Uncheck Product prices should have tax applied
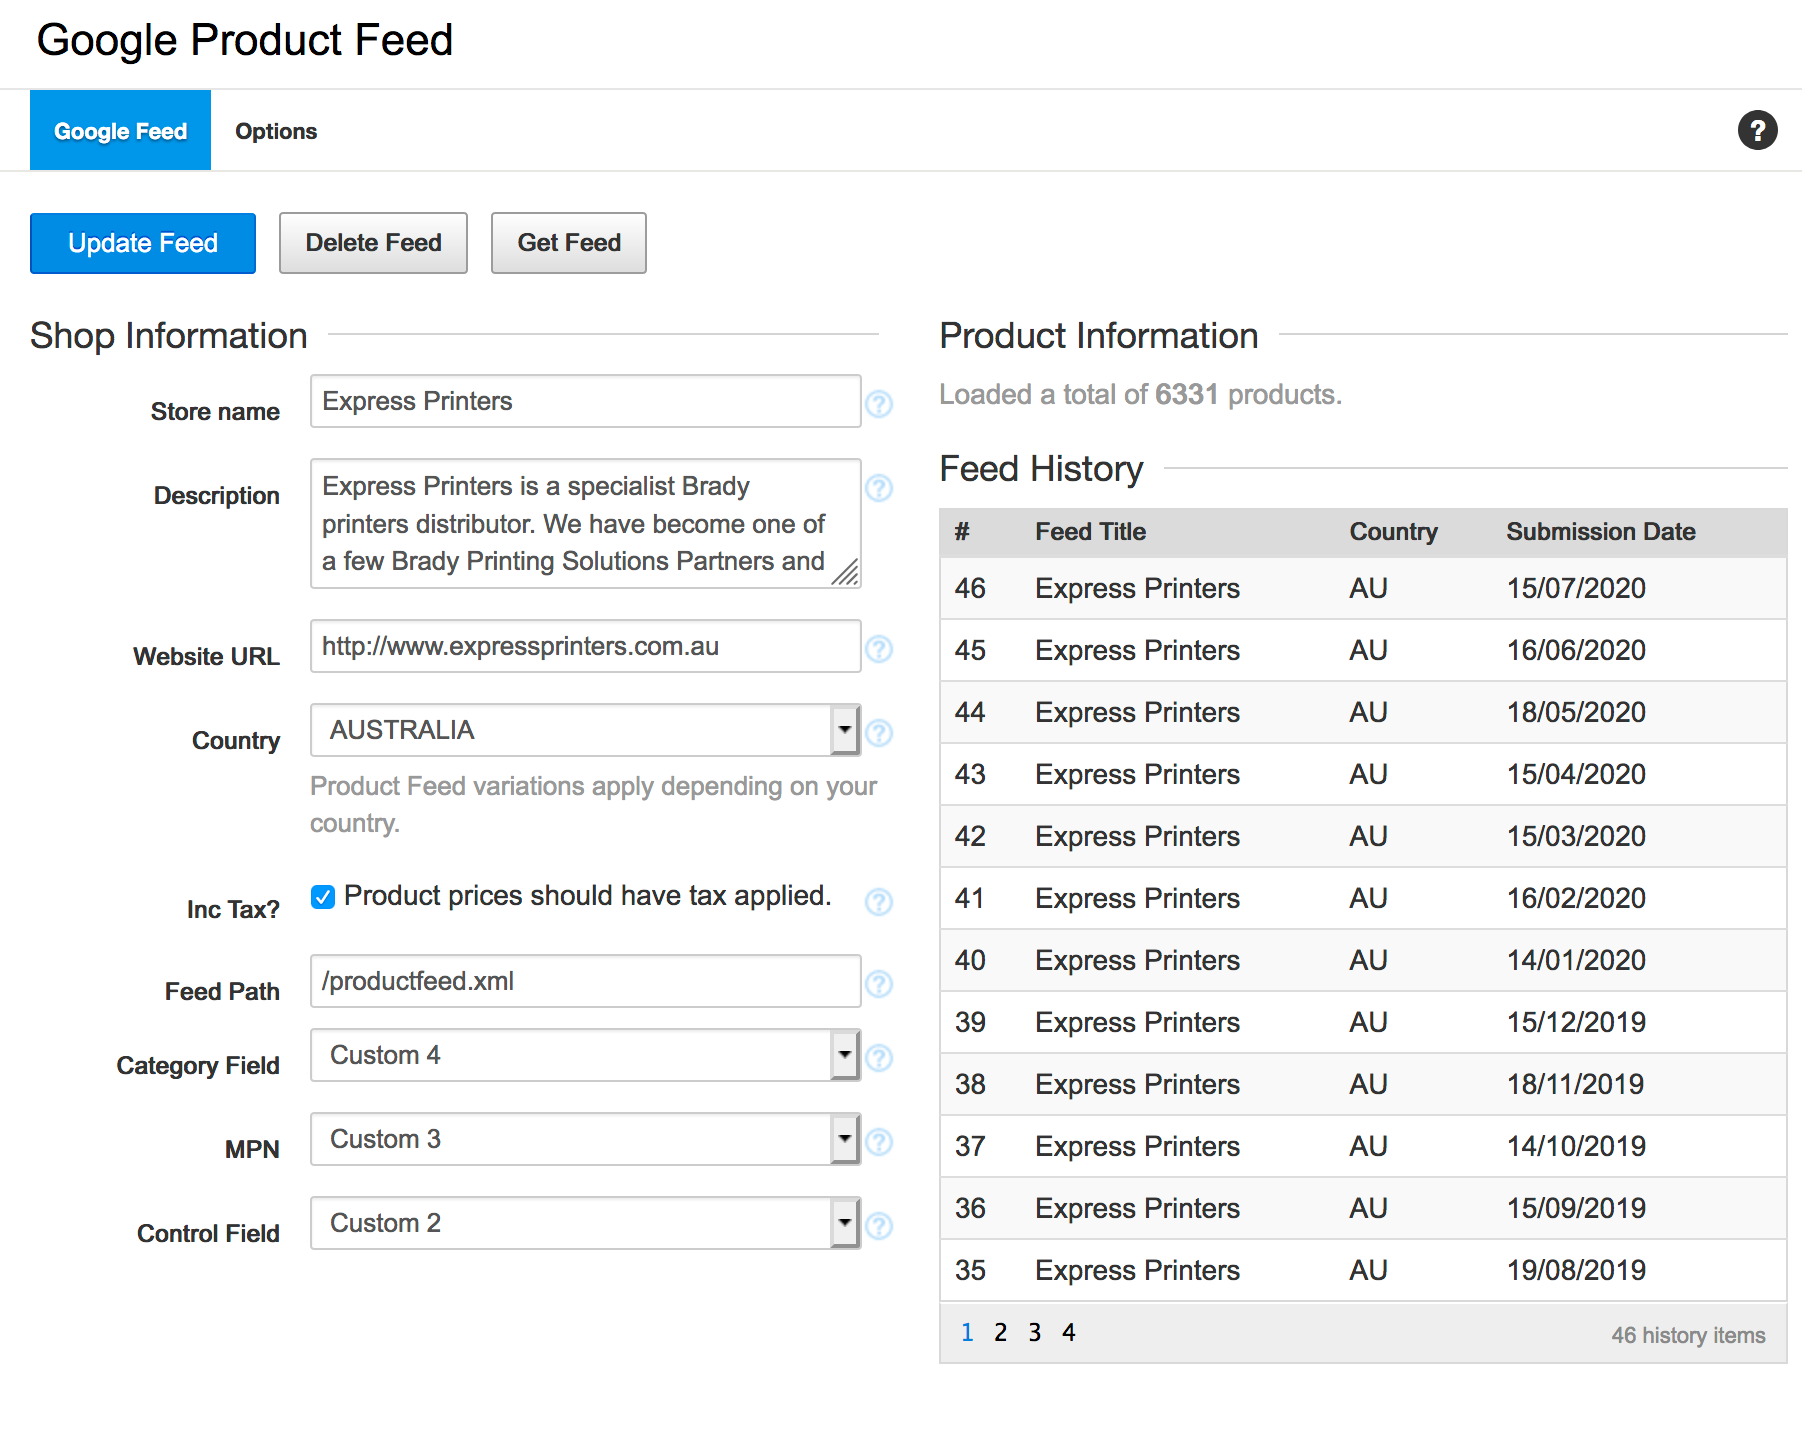Screen dimensions: 1802x1430 pos(323,897)
